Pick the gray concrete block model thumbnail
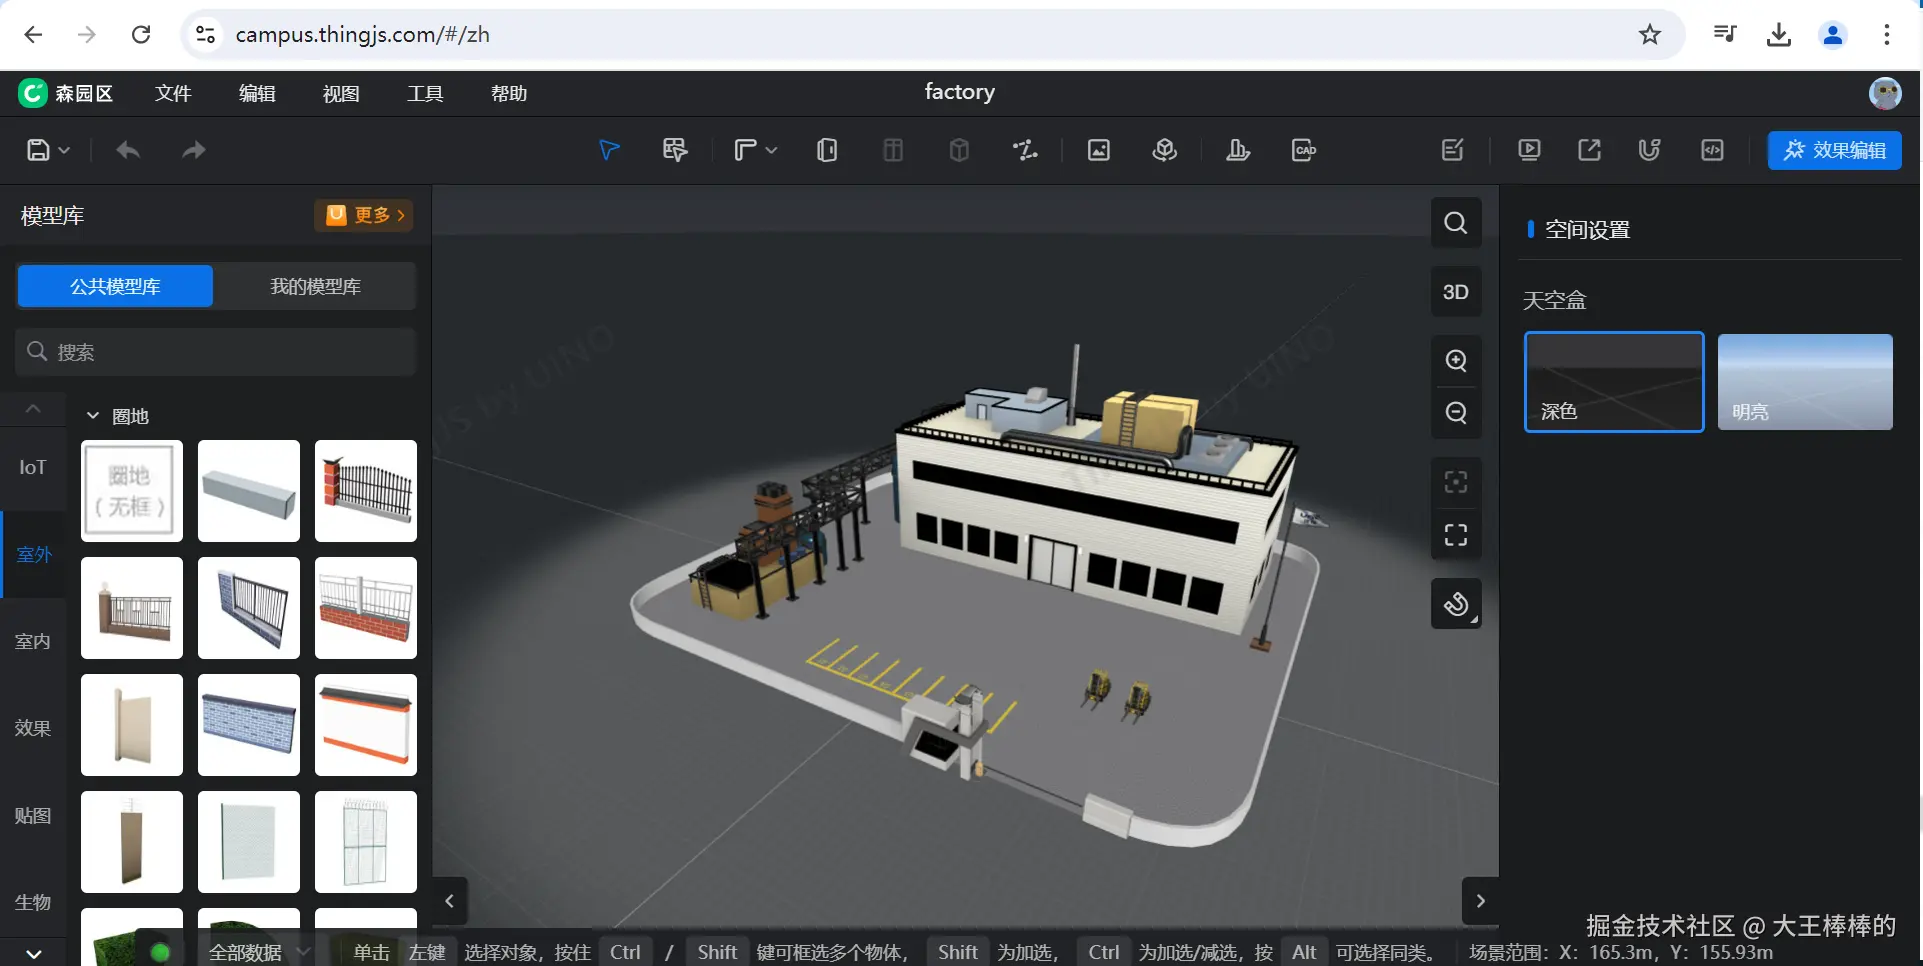This screenshot has height=966, width=1923. tap(249, 491)
